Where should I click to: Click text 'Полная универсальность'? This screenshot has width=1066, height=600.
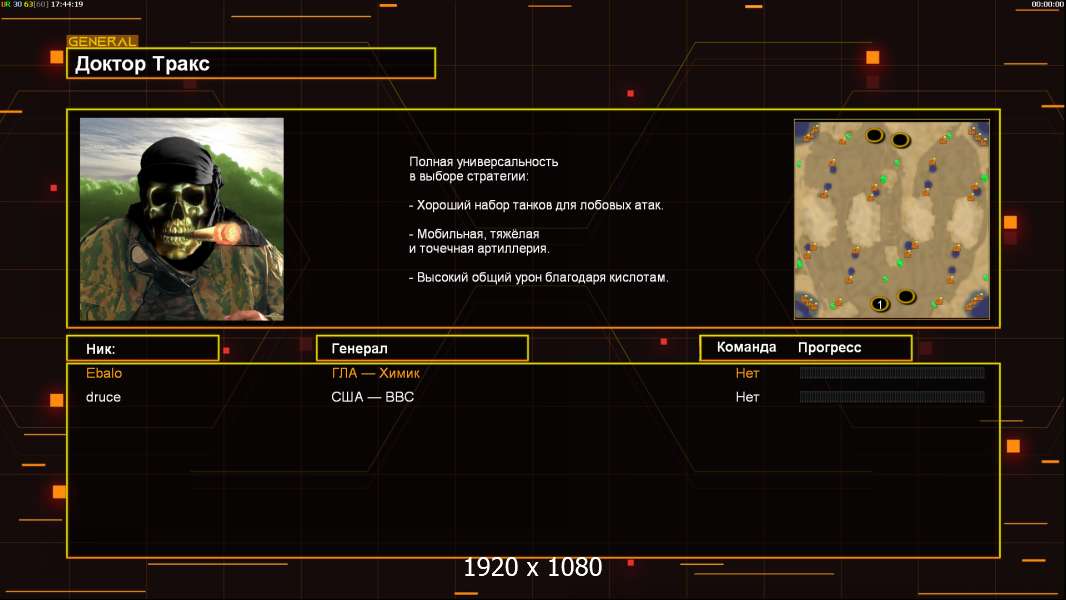coord(483,162)
